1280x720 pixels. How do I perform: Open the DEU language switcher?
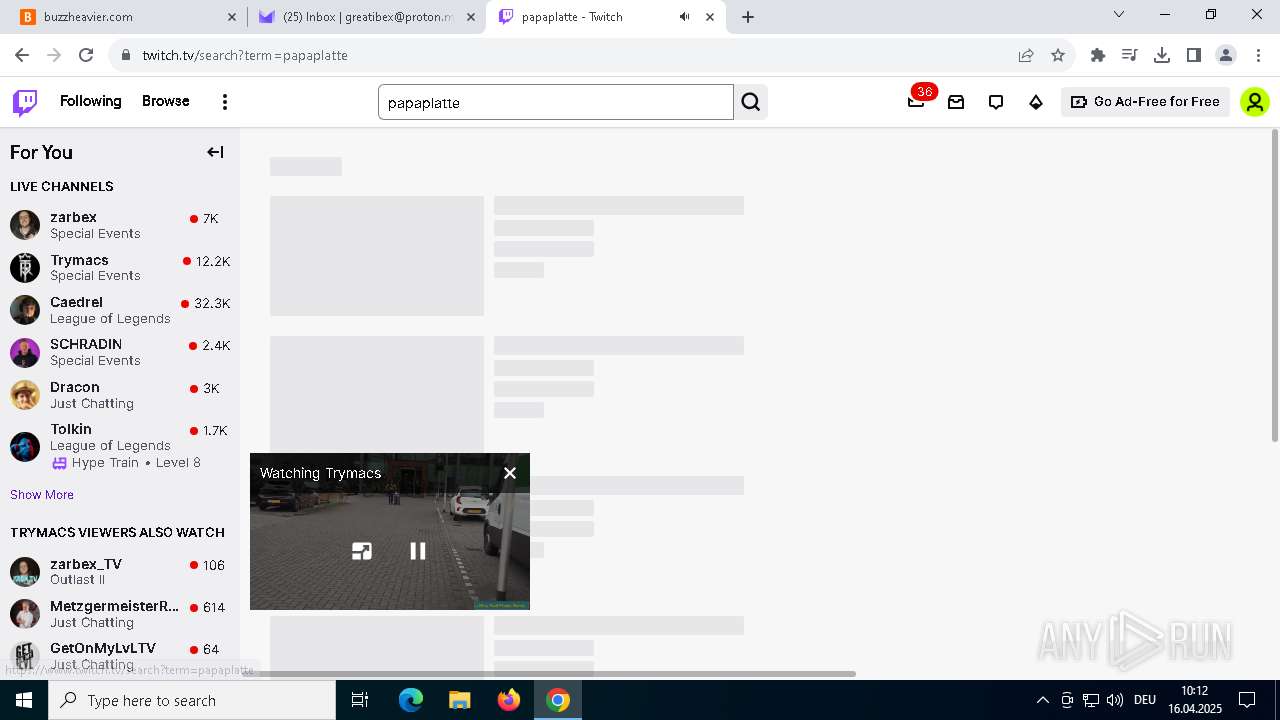[x=1145, y=700]
